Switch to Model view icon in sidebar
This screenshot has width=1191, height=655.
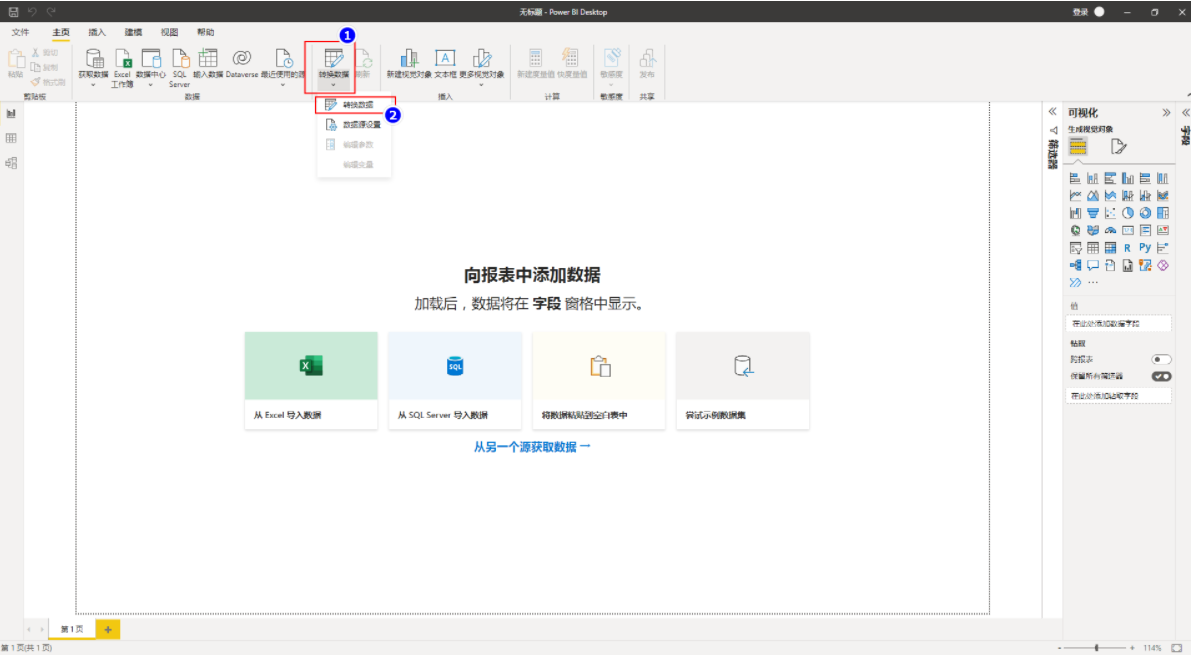coord(11,163)
